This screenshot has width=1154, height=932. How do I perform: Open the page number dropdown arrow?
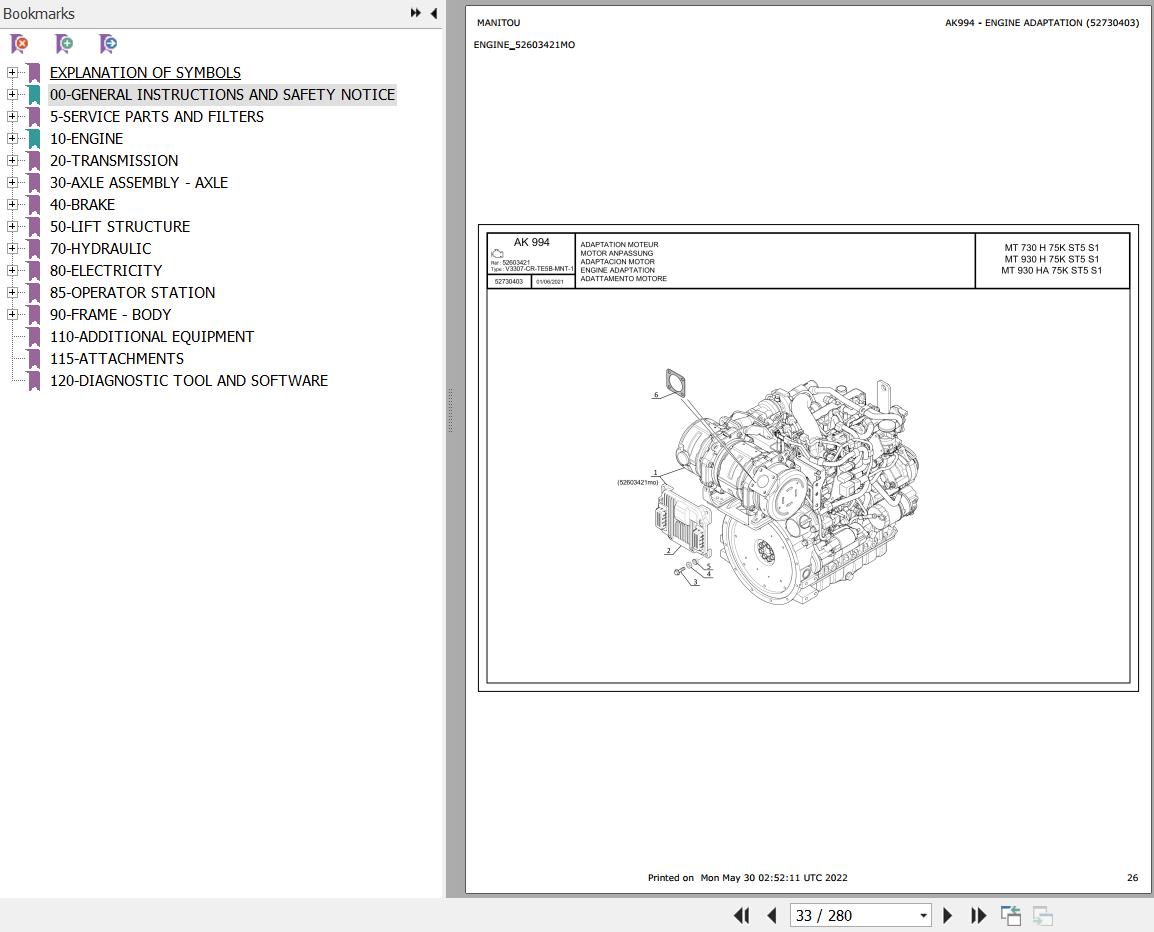coord(923,916)
